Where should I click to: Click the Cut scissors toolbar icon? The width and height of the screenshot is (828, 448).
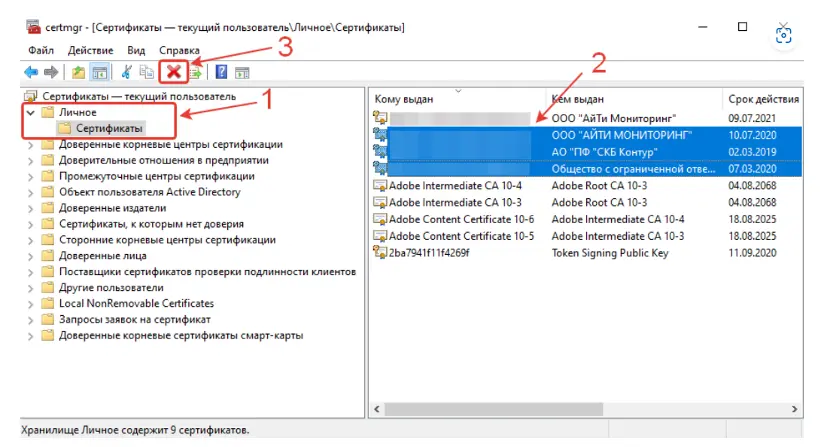pyautogui.click(x=127, y=72)
